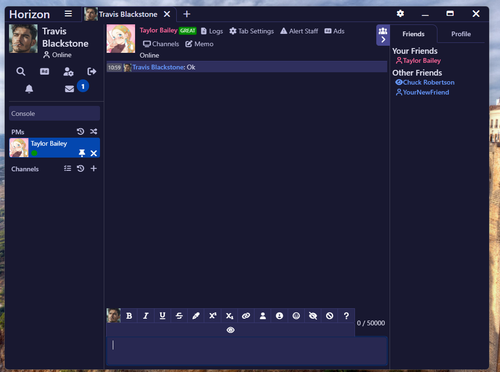Insert a user tag with person icon
The height and width of the screenshot is (372, 500).
(263, 316)
